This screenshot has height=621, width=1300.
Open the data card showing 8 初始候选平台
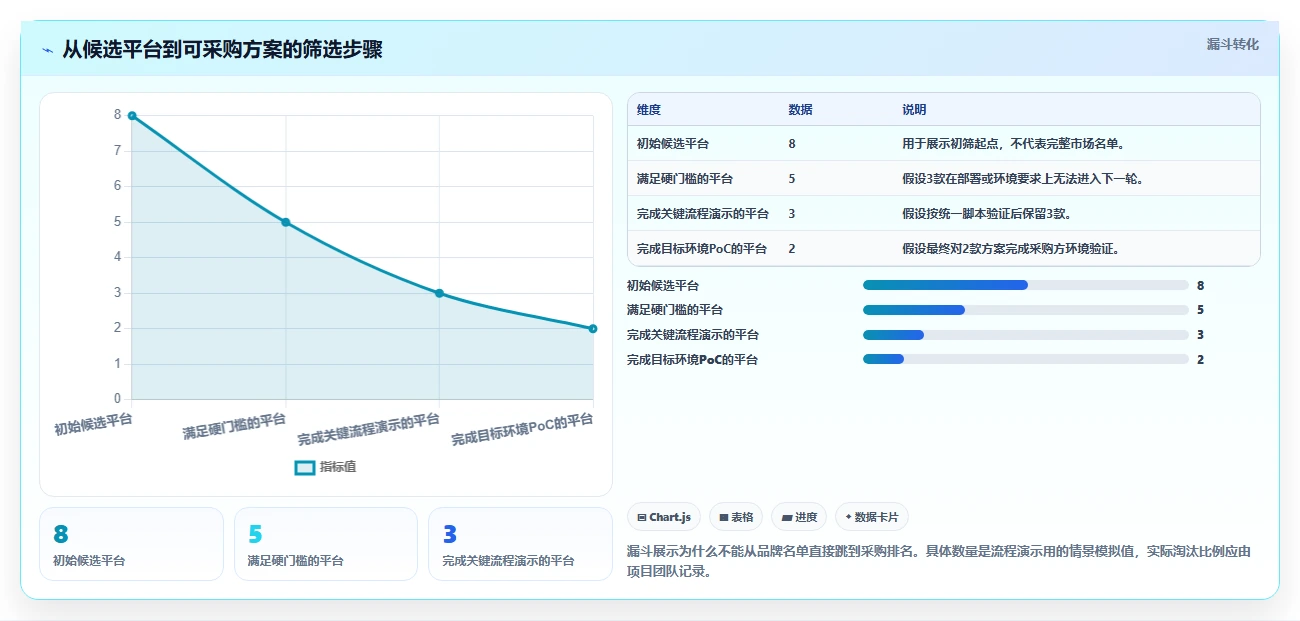pos(131,544)
